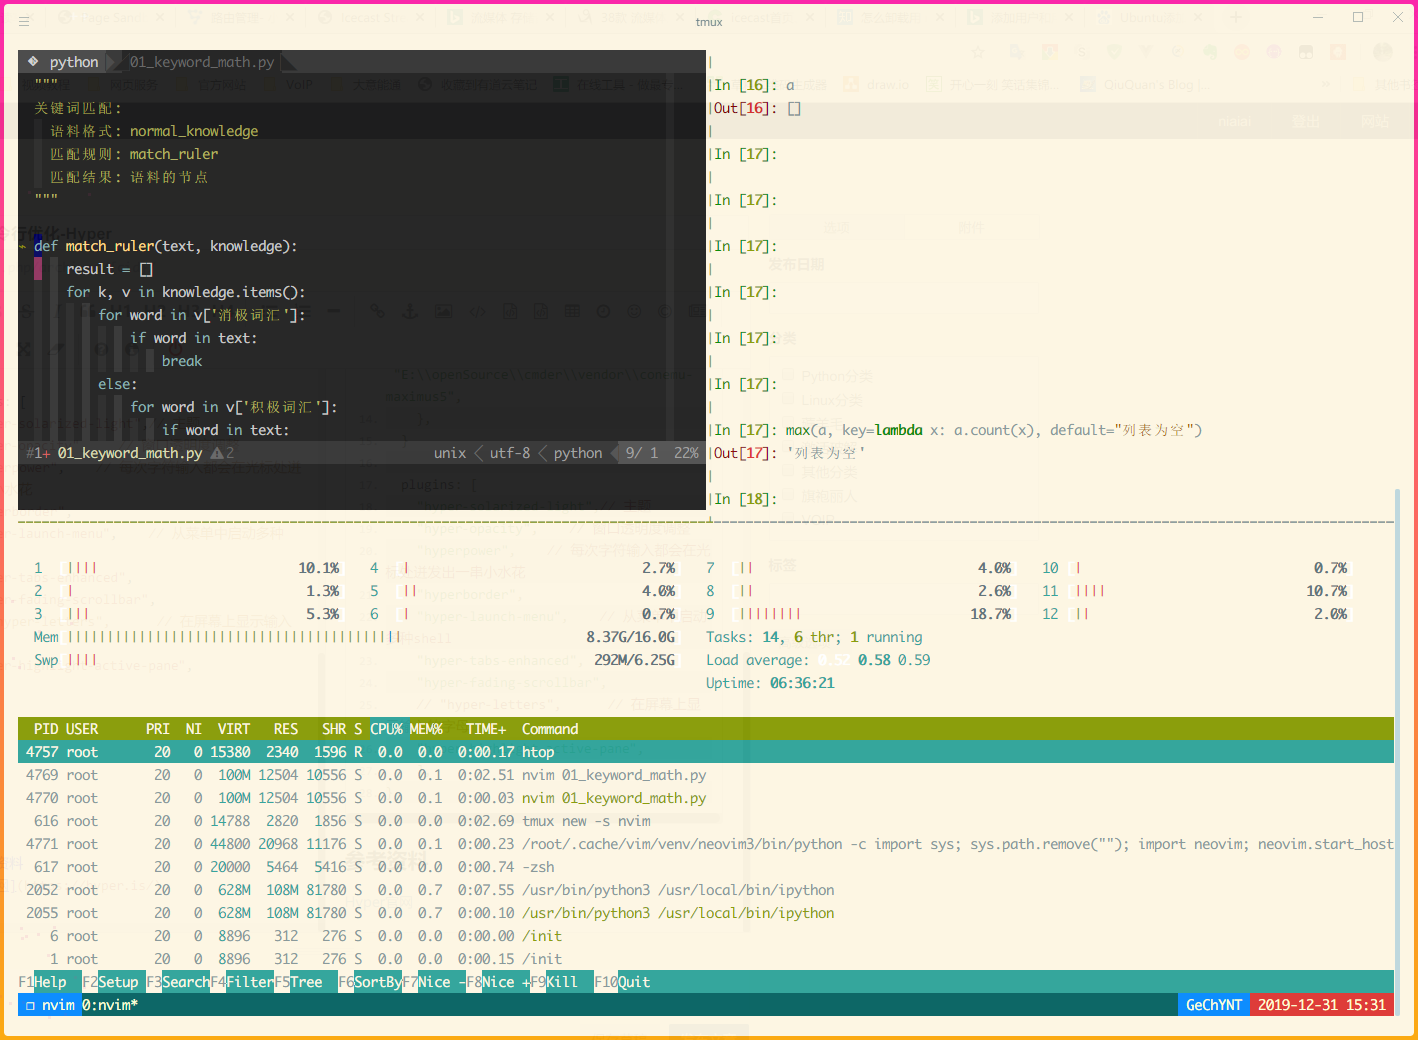The height and width of the screenshot is (1040, 1418).
Task: Select process 617 -zsh
Action: pyautogui.click(x=706, y=867)
